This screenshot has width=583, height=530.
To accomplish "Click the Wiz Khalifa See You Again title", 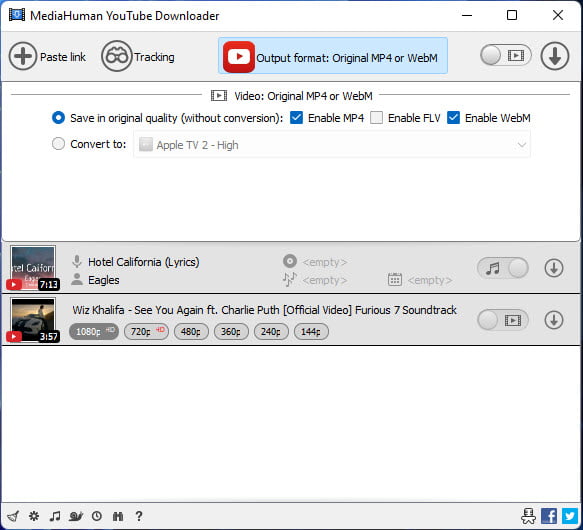I will [264, 310].
